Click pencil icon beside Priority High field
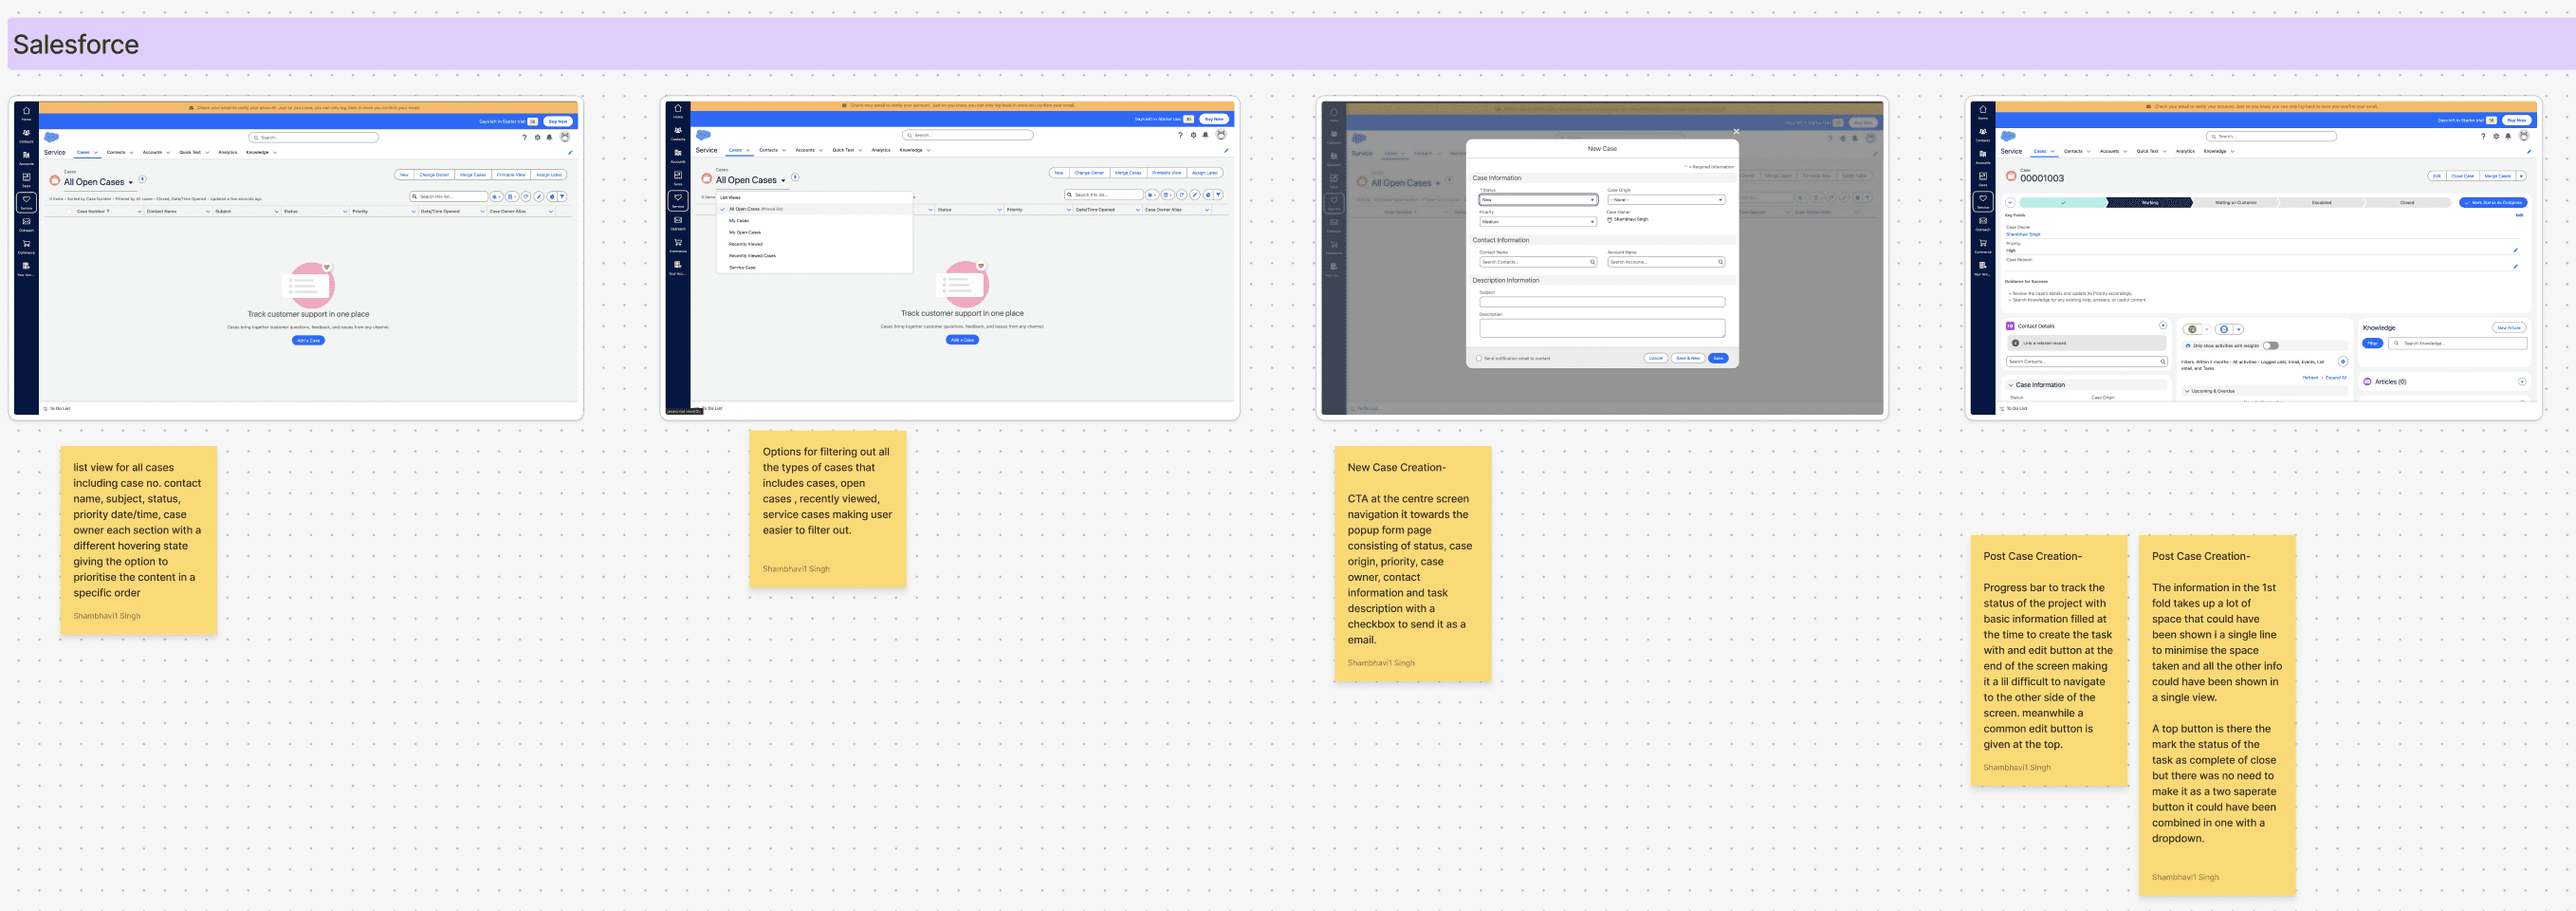This screenshot has height=911, width=2576. pos(2515,250)
